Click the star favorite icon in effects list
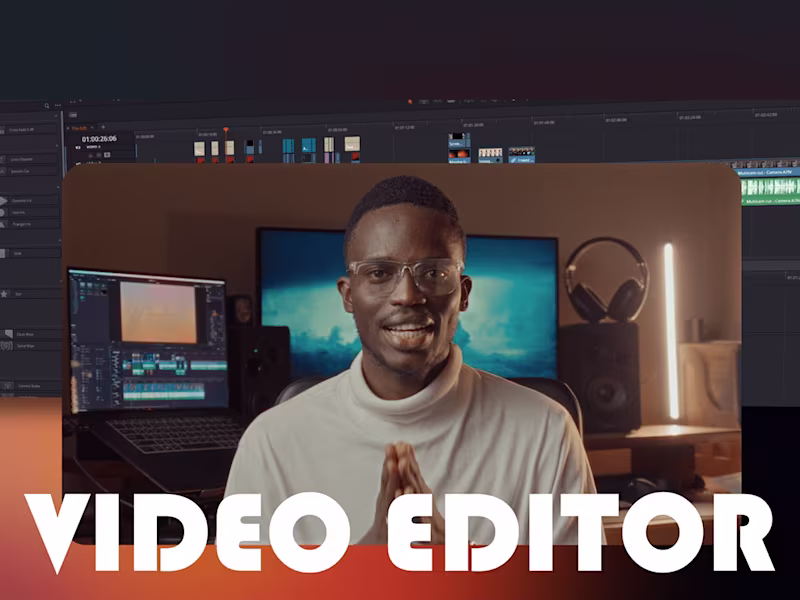The image size is (800, 600). point(4,294)
